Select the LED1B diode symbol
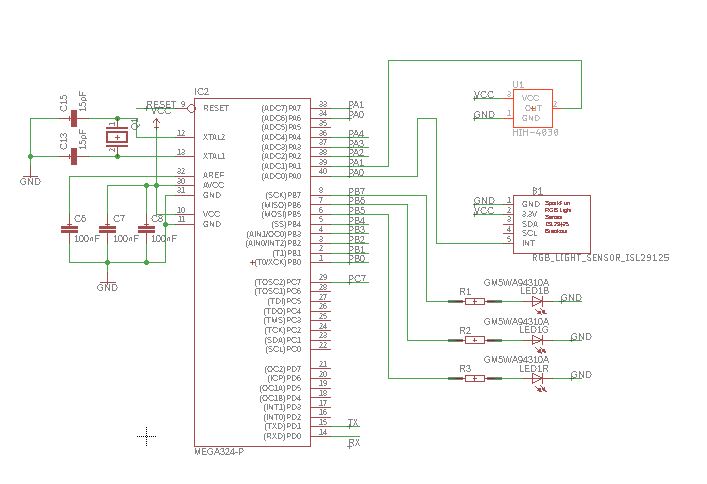 tap(537, 302)
